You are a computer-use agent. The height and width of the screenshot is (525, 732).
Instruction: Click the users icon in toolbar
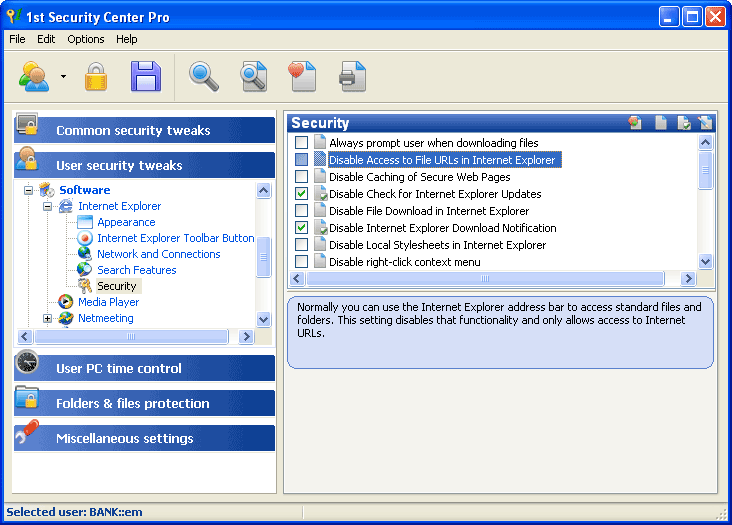34,77
